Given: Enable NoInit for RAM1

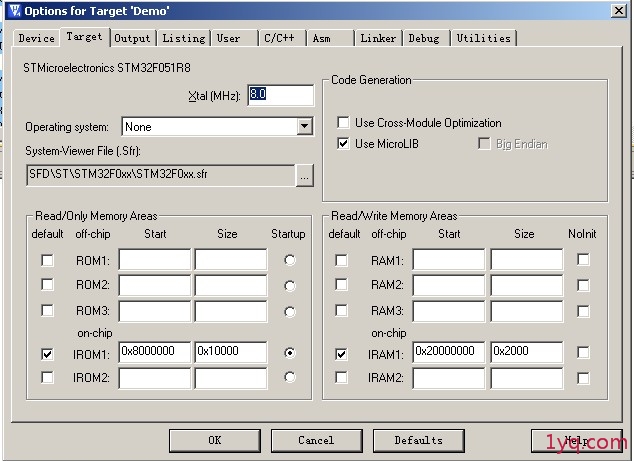Looking at the screenshot, I should (583, 259).
